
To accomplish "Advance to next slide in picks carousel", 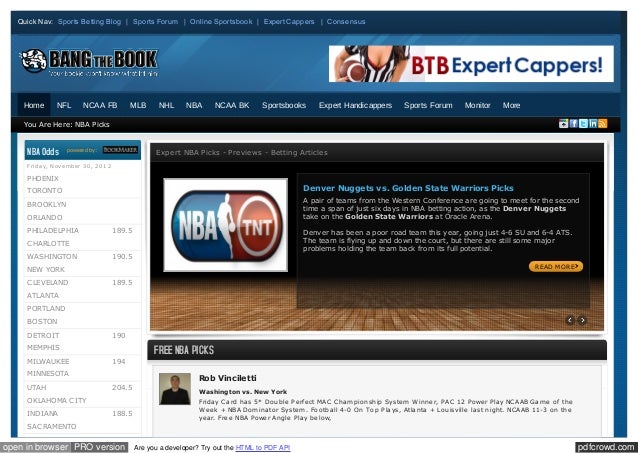I will [x=582, y=320].
